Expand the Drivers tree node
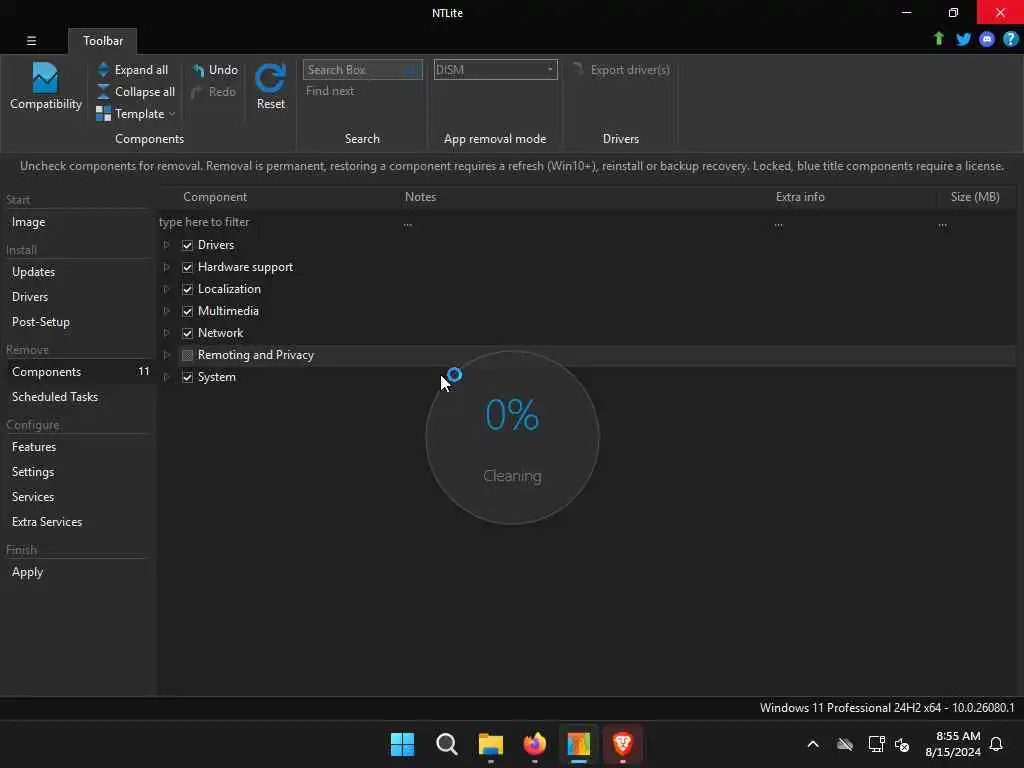 pyautogui.click(x=167, y=245)
